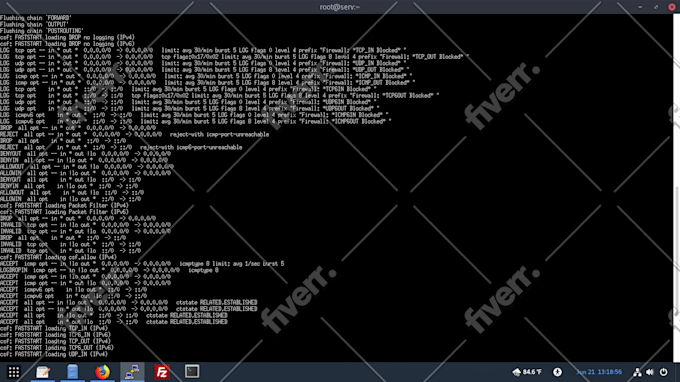Open the volume speaker tray icon
Screen dimensions: 680x382
(x=650, y=372)
